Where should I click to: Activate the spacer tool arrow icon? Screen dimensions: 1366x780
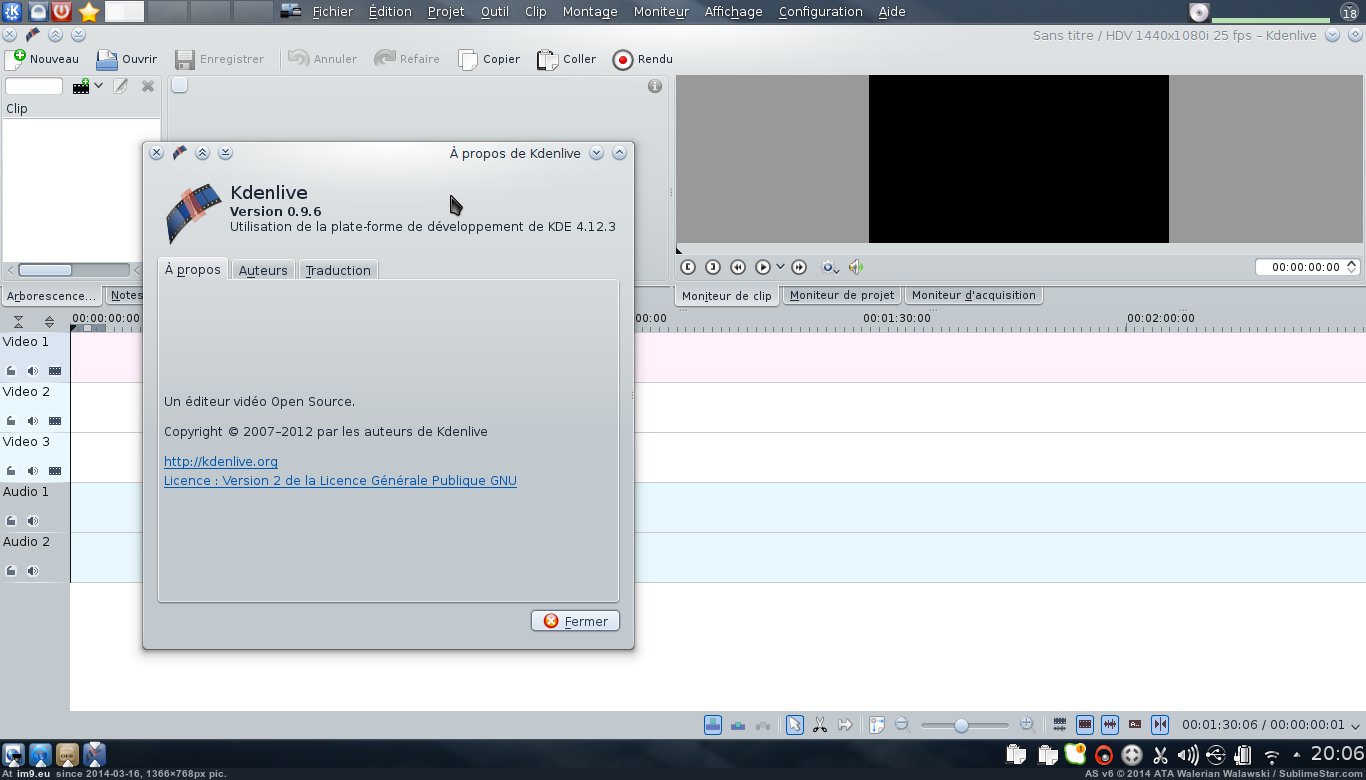pos(845,725)
